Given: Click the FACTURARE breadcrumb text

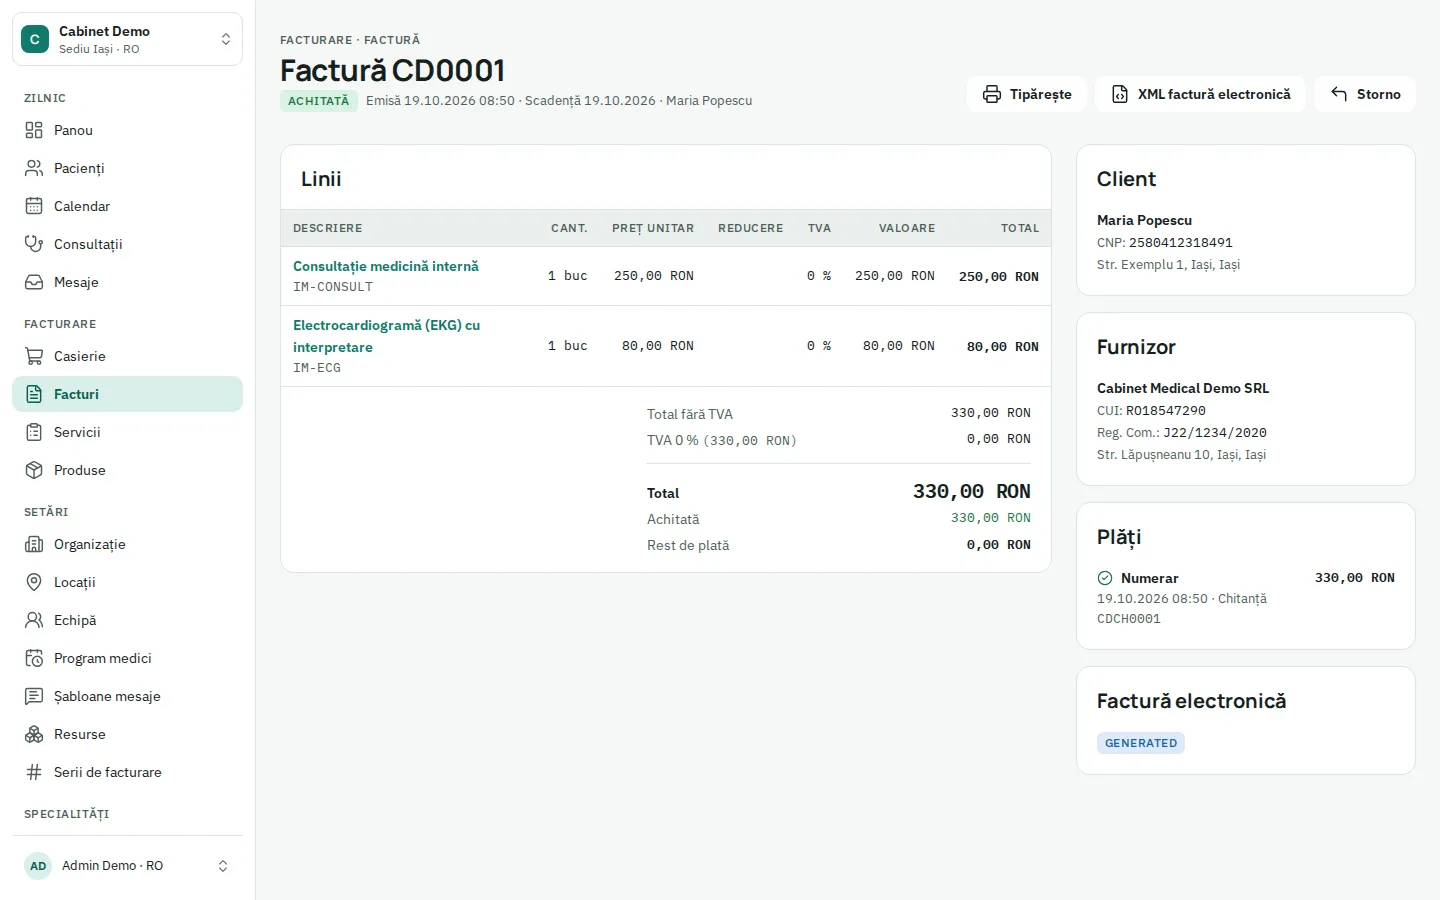Looking at the screenshot, I should [316, 40].
